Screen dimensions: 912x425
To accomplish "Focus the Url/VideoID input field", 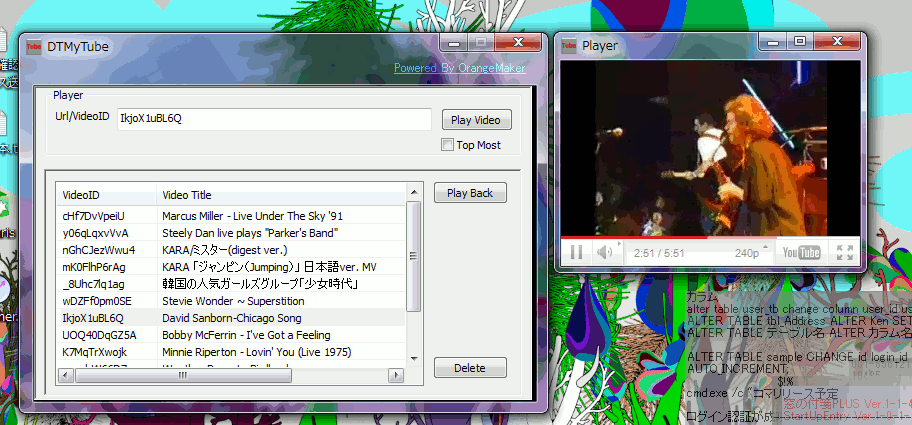I will 274,119.
